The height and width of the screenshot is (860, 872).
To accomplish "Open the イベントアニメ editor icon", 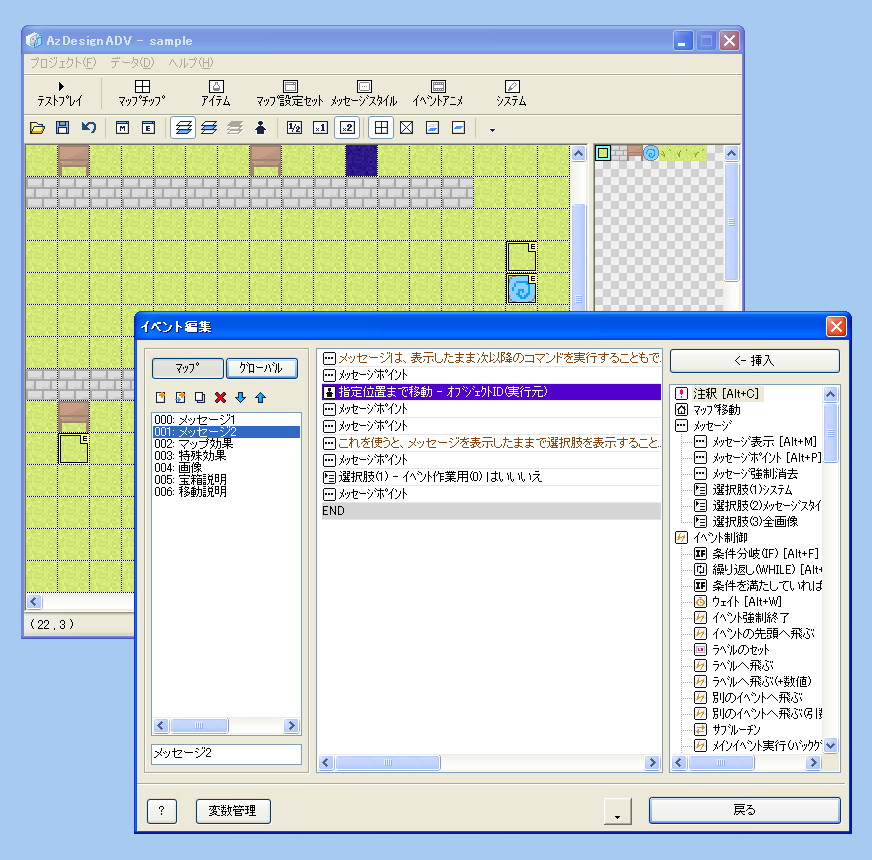I will pos(437,90).
